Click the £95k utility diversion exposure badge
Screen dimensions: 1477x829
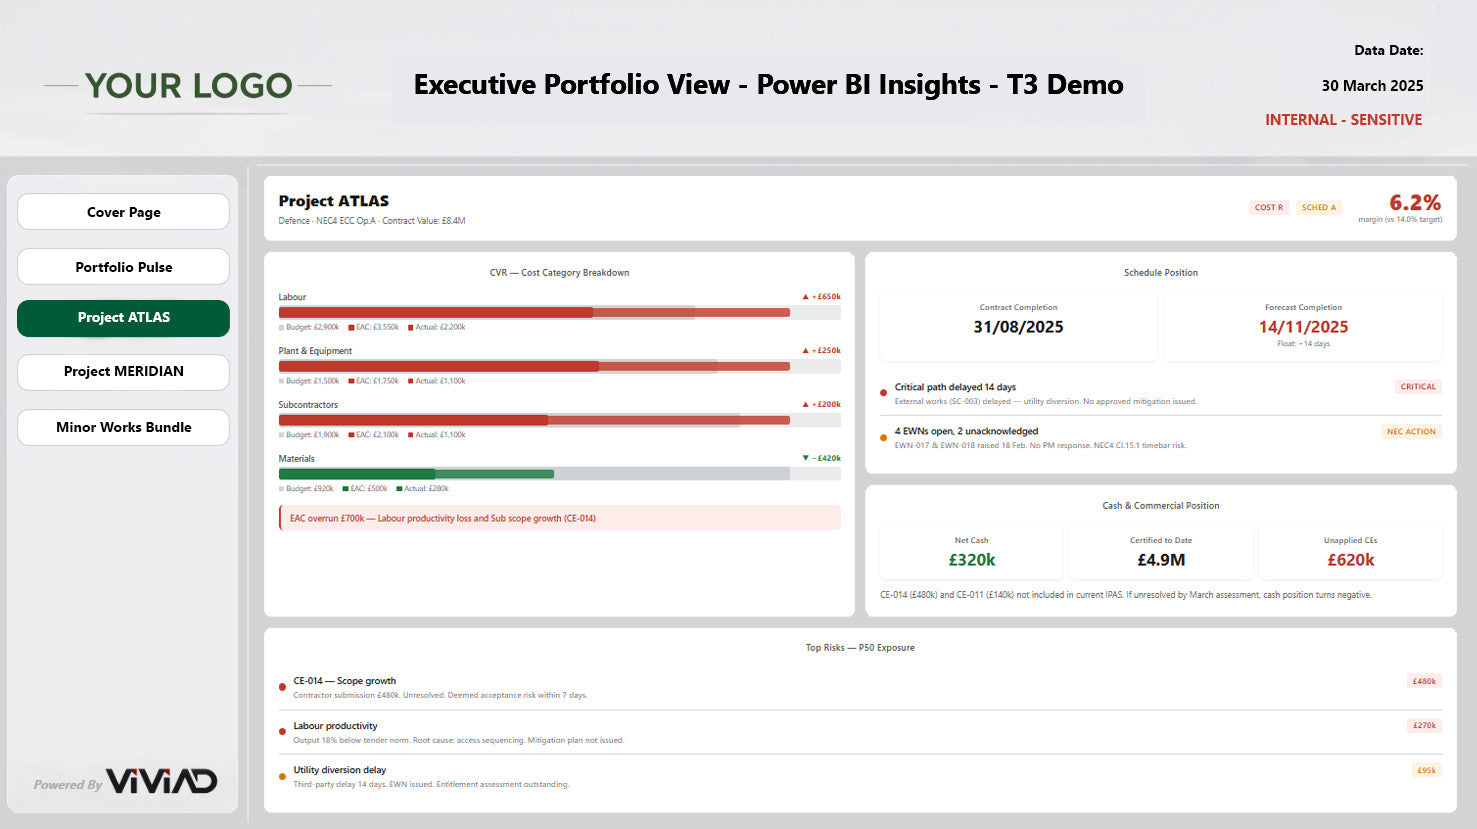pyautogui.click(x=1425, y=771)
